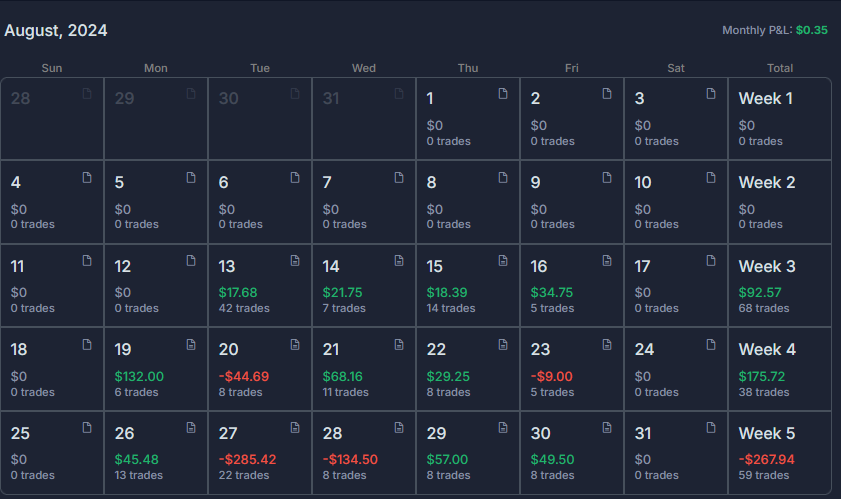Screen dimensions: 841x499
Task: Select the August 27 loss -$285.42
Action: tap(247, 460)
